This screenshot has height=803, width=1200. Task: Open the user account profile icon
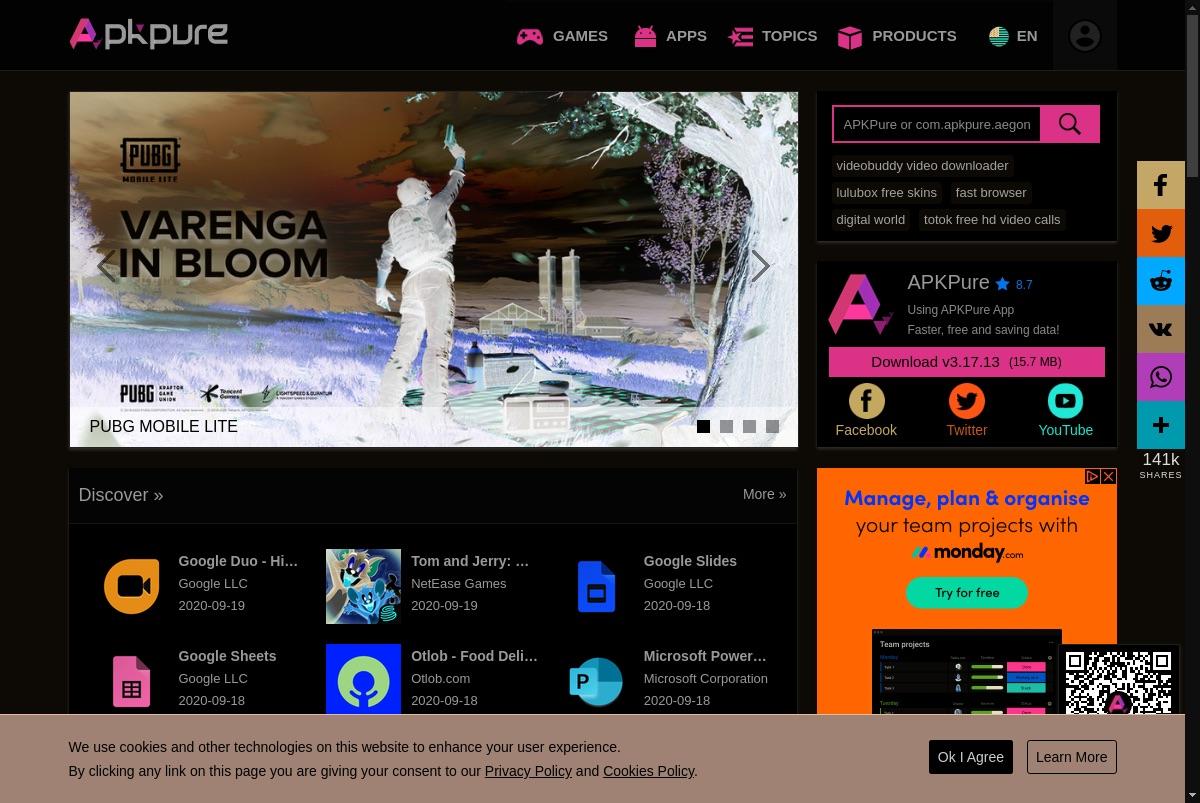pos(1085,36)
